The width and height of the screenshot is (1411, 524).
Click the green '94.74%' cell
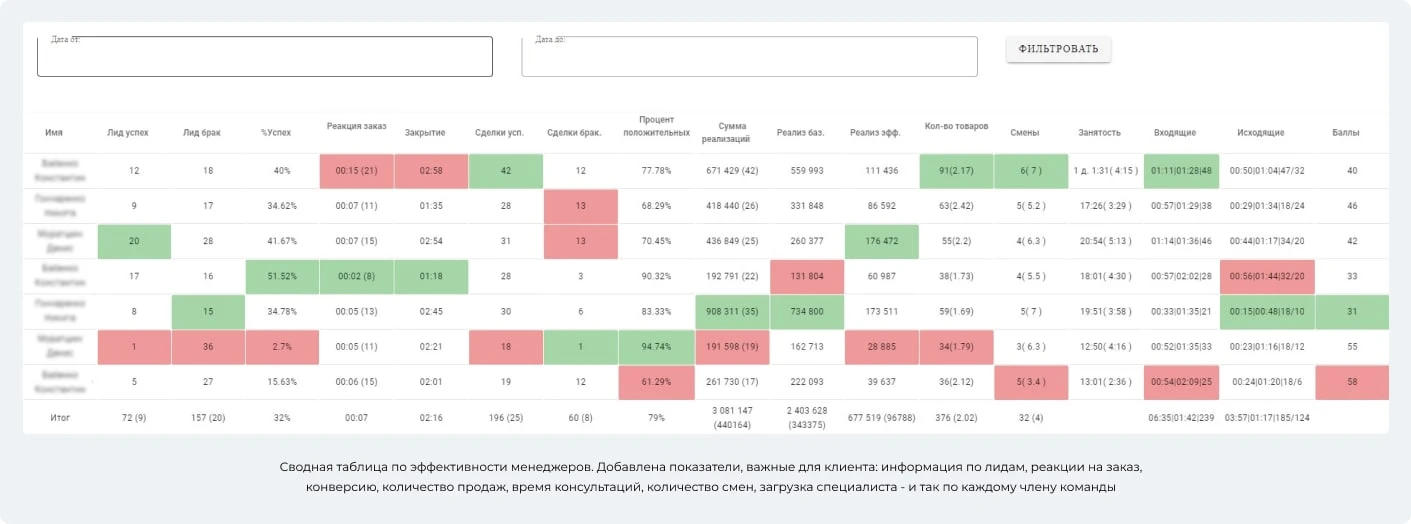point(656,347)
